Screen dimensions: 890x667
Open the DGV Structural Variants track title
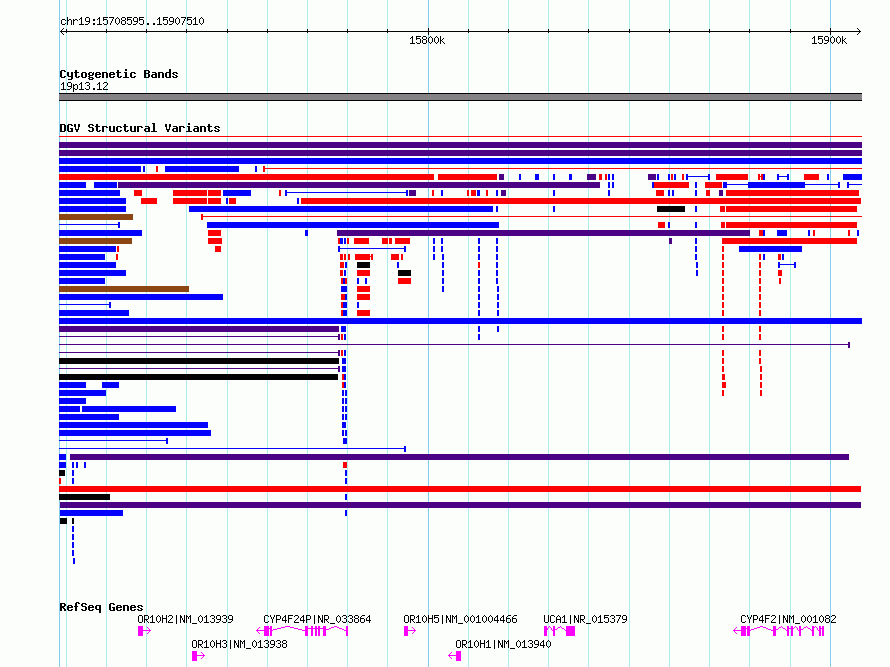coord(140,128)
